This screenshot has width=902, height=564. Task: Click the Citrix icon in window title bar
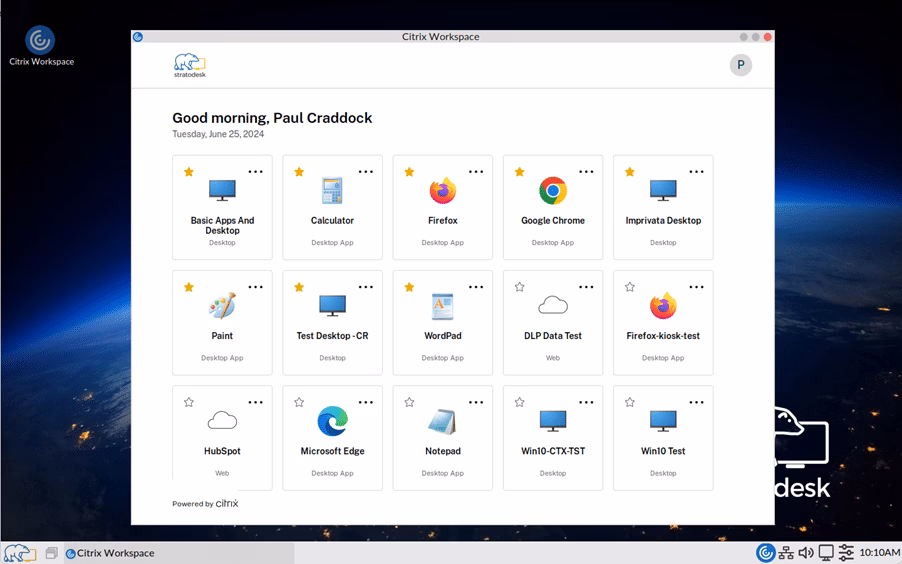point(138,37)
